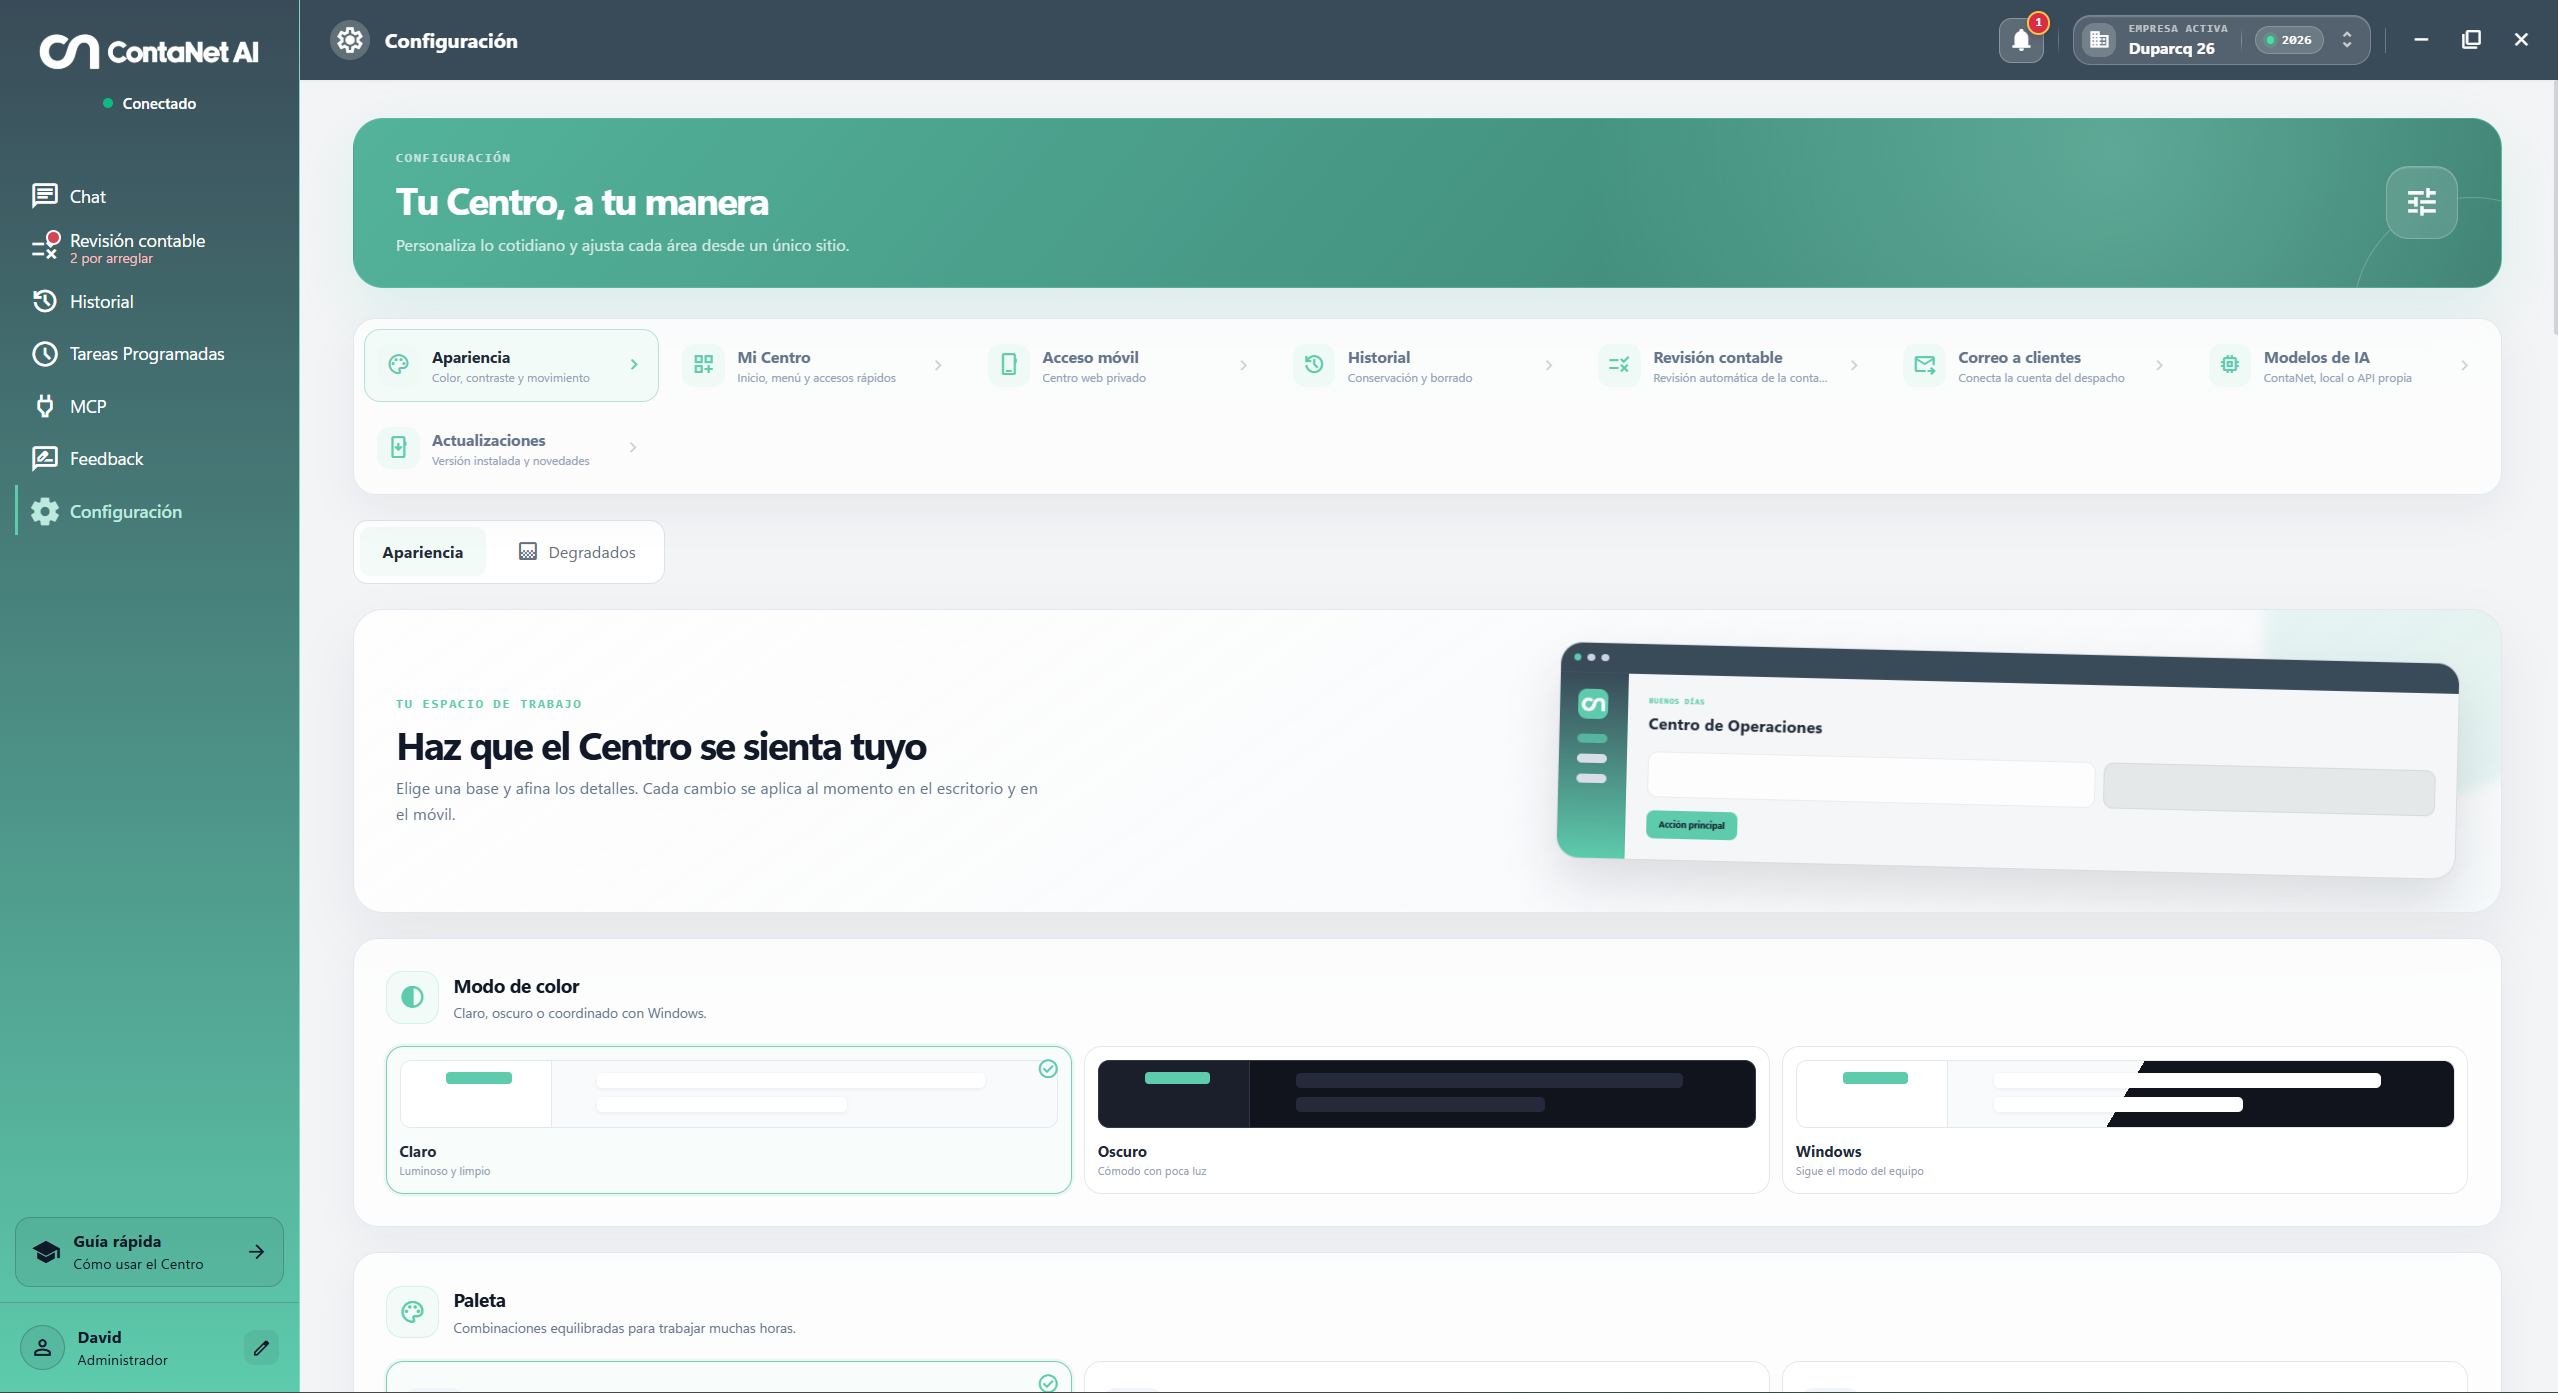Screen dimensions: 2558x1393
Task: Open the Acceso móvil settings category
Action: [x=1122, y=365]
